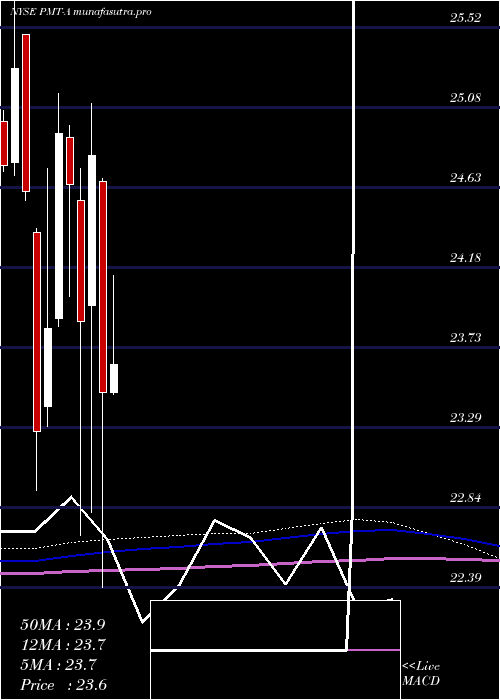
Task: Click the 25.52 price axis label
Action: coord(465,18)
